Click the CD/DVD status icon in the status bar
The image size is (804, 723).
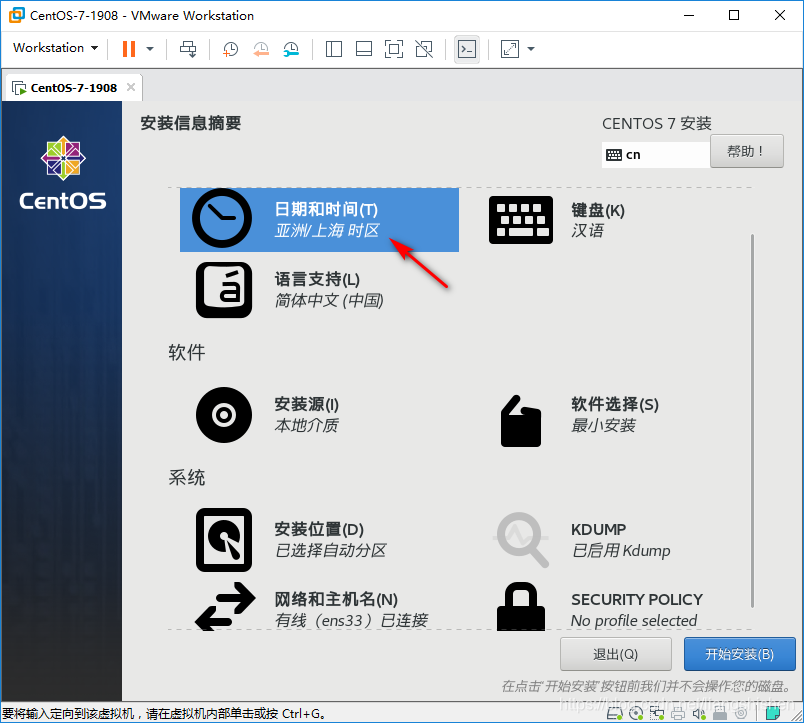637,714
